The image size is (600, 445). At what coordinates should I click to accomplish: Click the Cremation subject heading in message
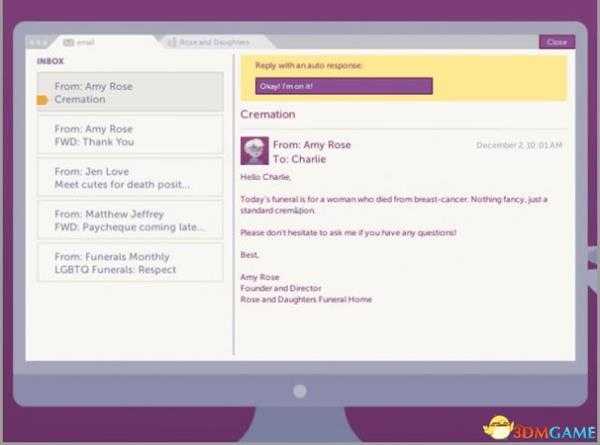coord(267,115)
